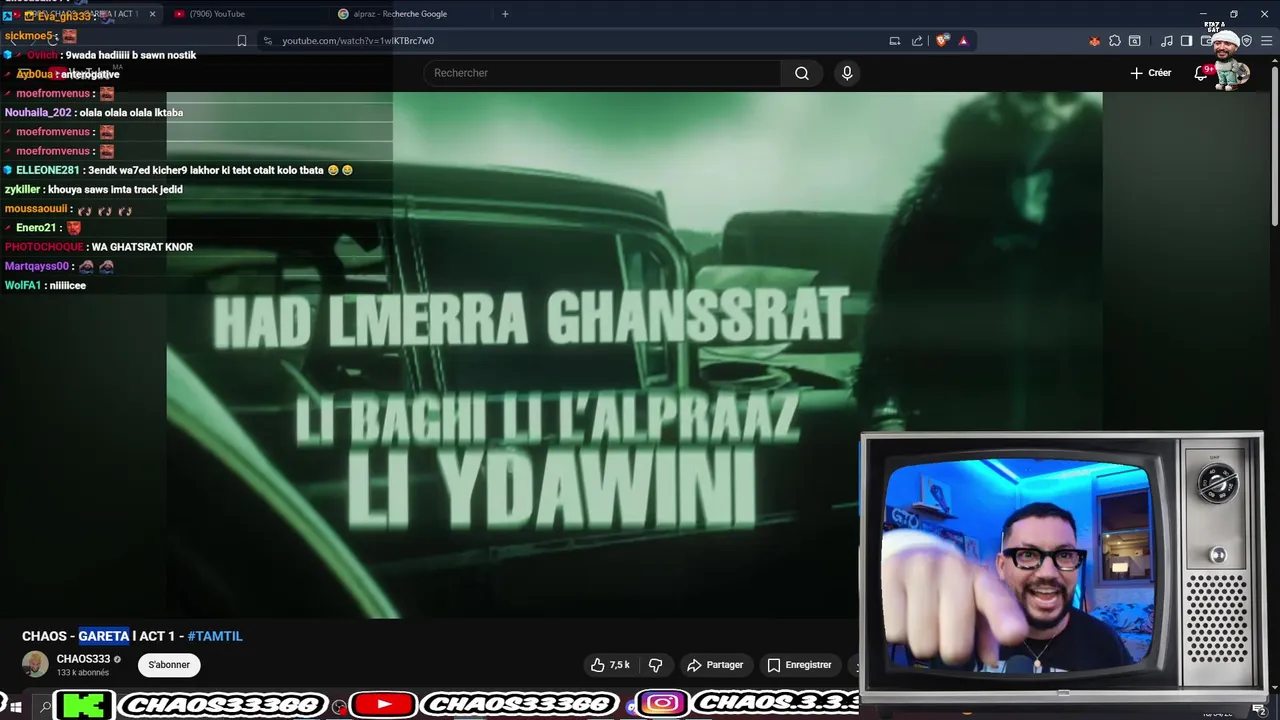Bookmark this page using the bookmark icon
The height and width of the screenshot is (720, 1280).
242,41
